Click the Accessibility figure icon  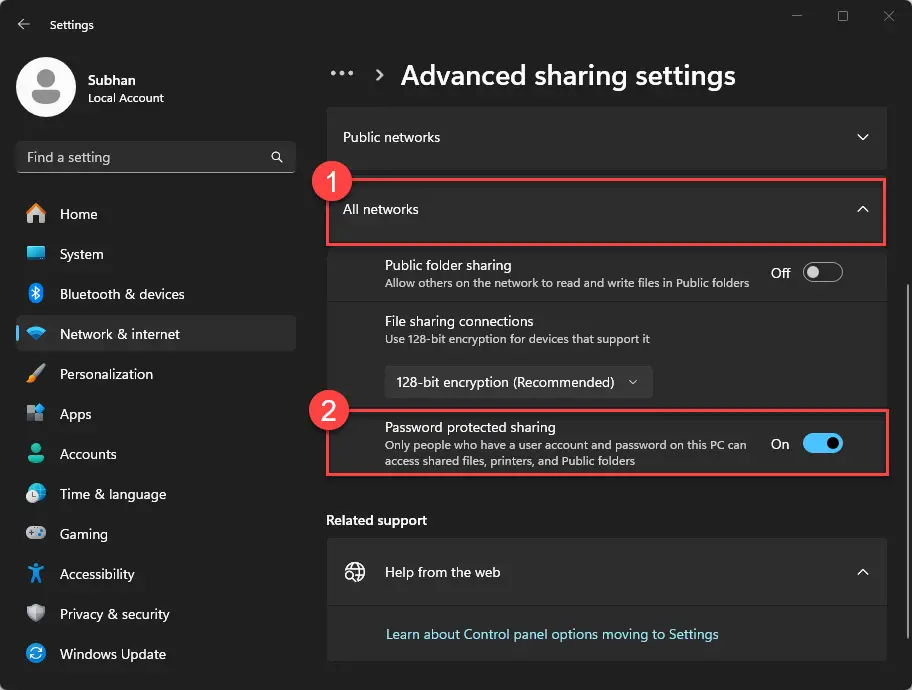tap(36, 574)
